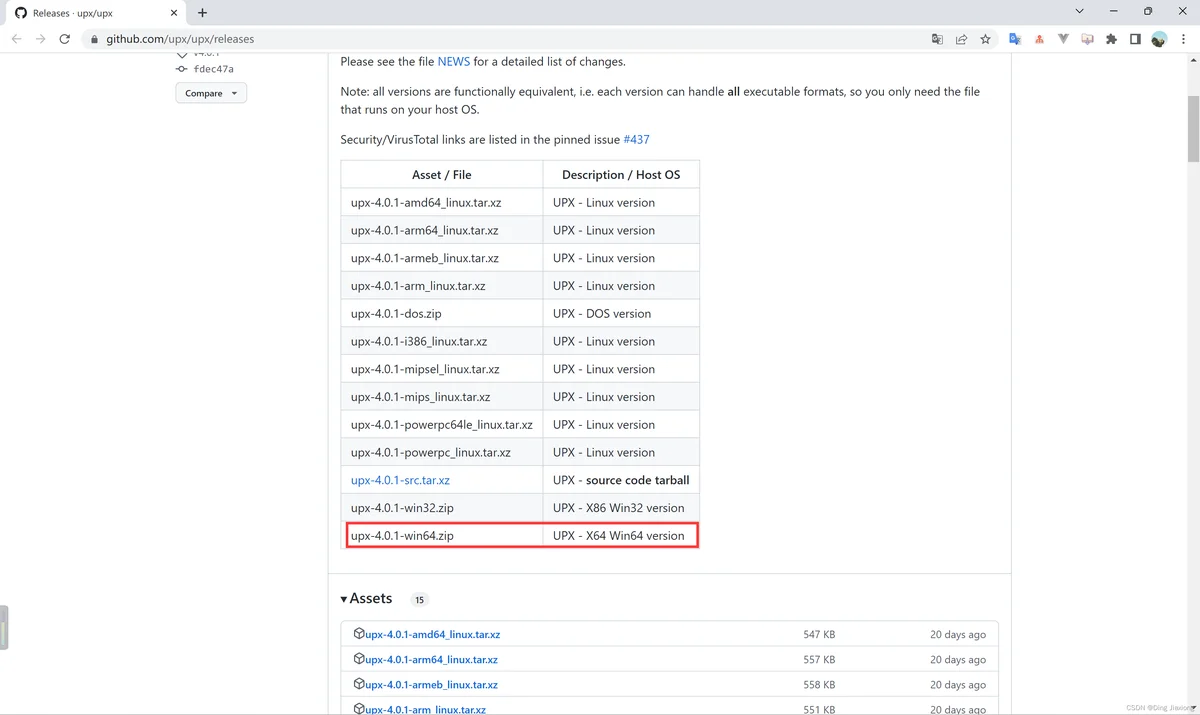
Task: Open the Google Translate extension icon
Action: coord(1015,39)
